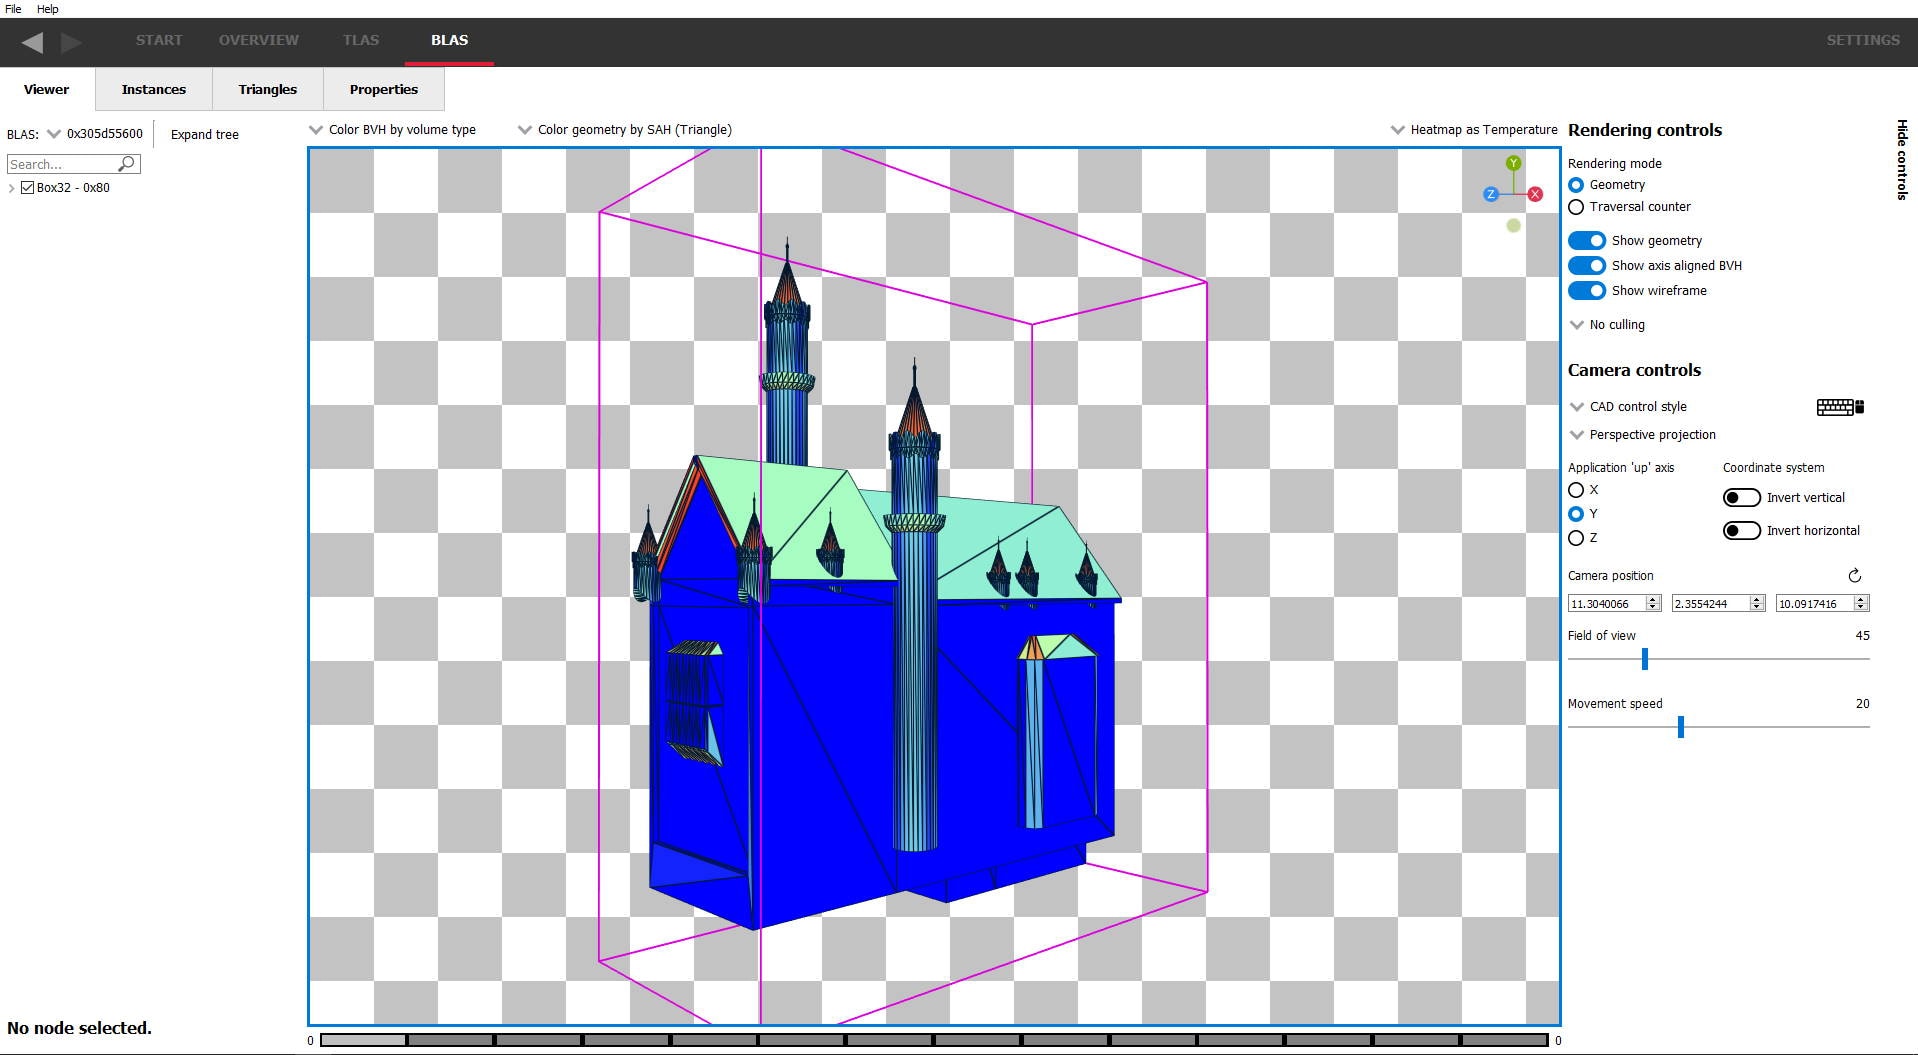The image size is (1918, 1055).
Task: Click the back navigation arrow
Action: [x=32, y=42]
